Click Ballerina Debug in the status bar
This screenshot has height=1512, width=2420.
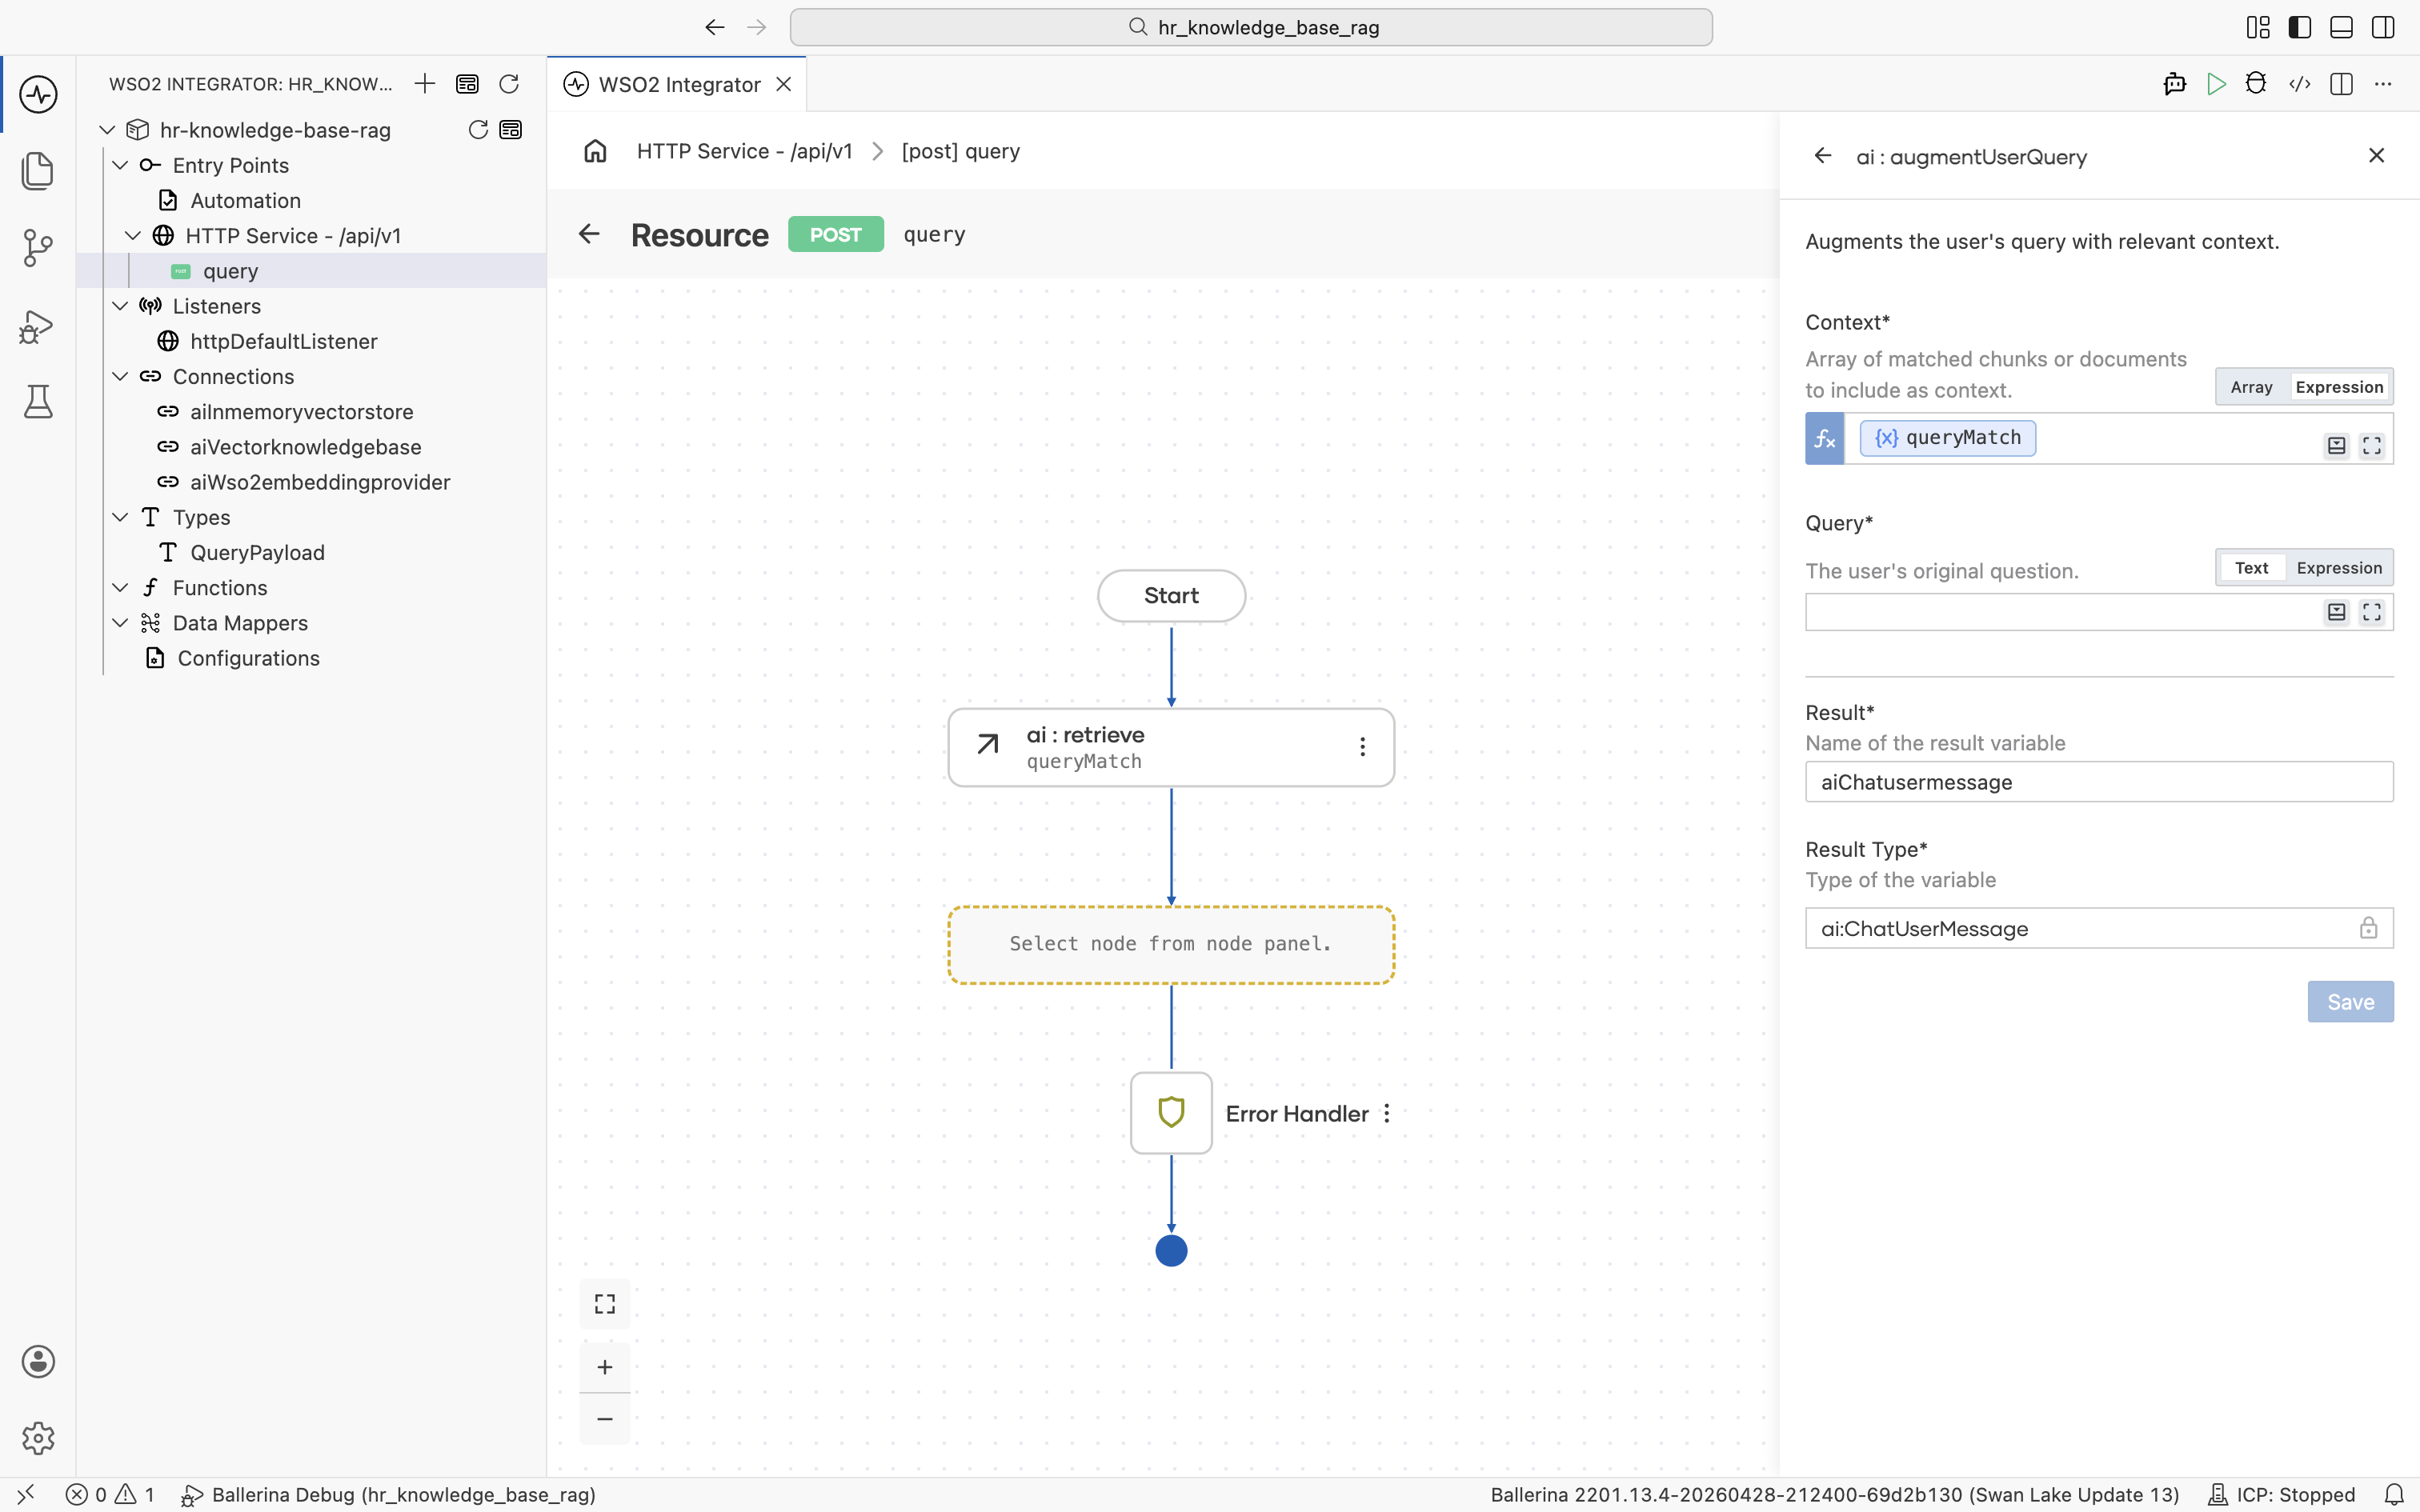(x=388, y=1495)
